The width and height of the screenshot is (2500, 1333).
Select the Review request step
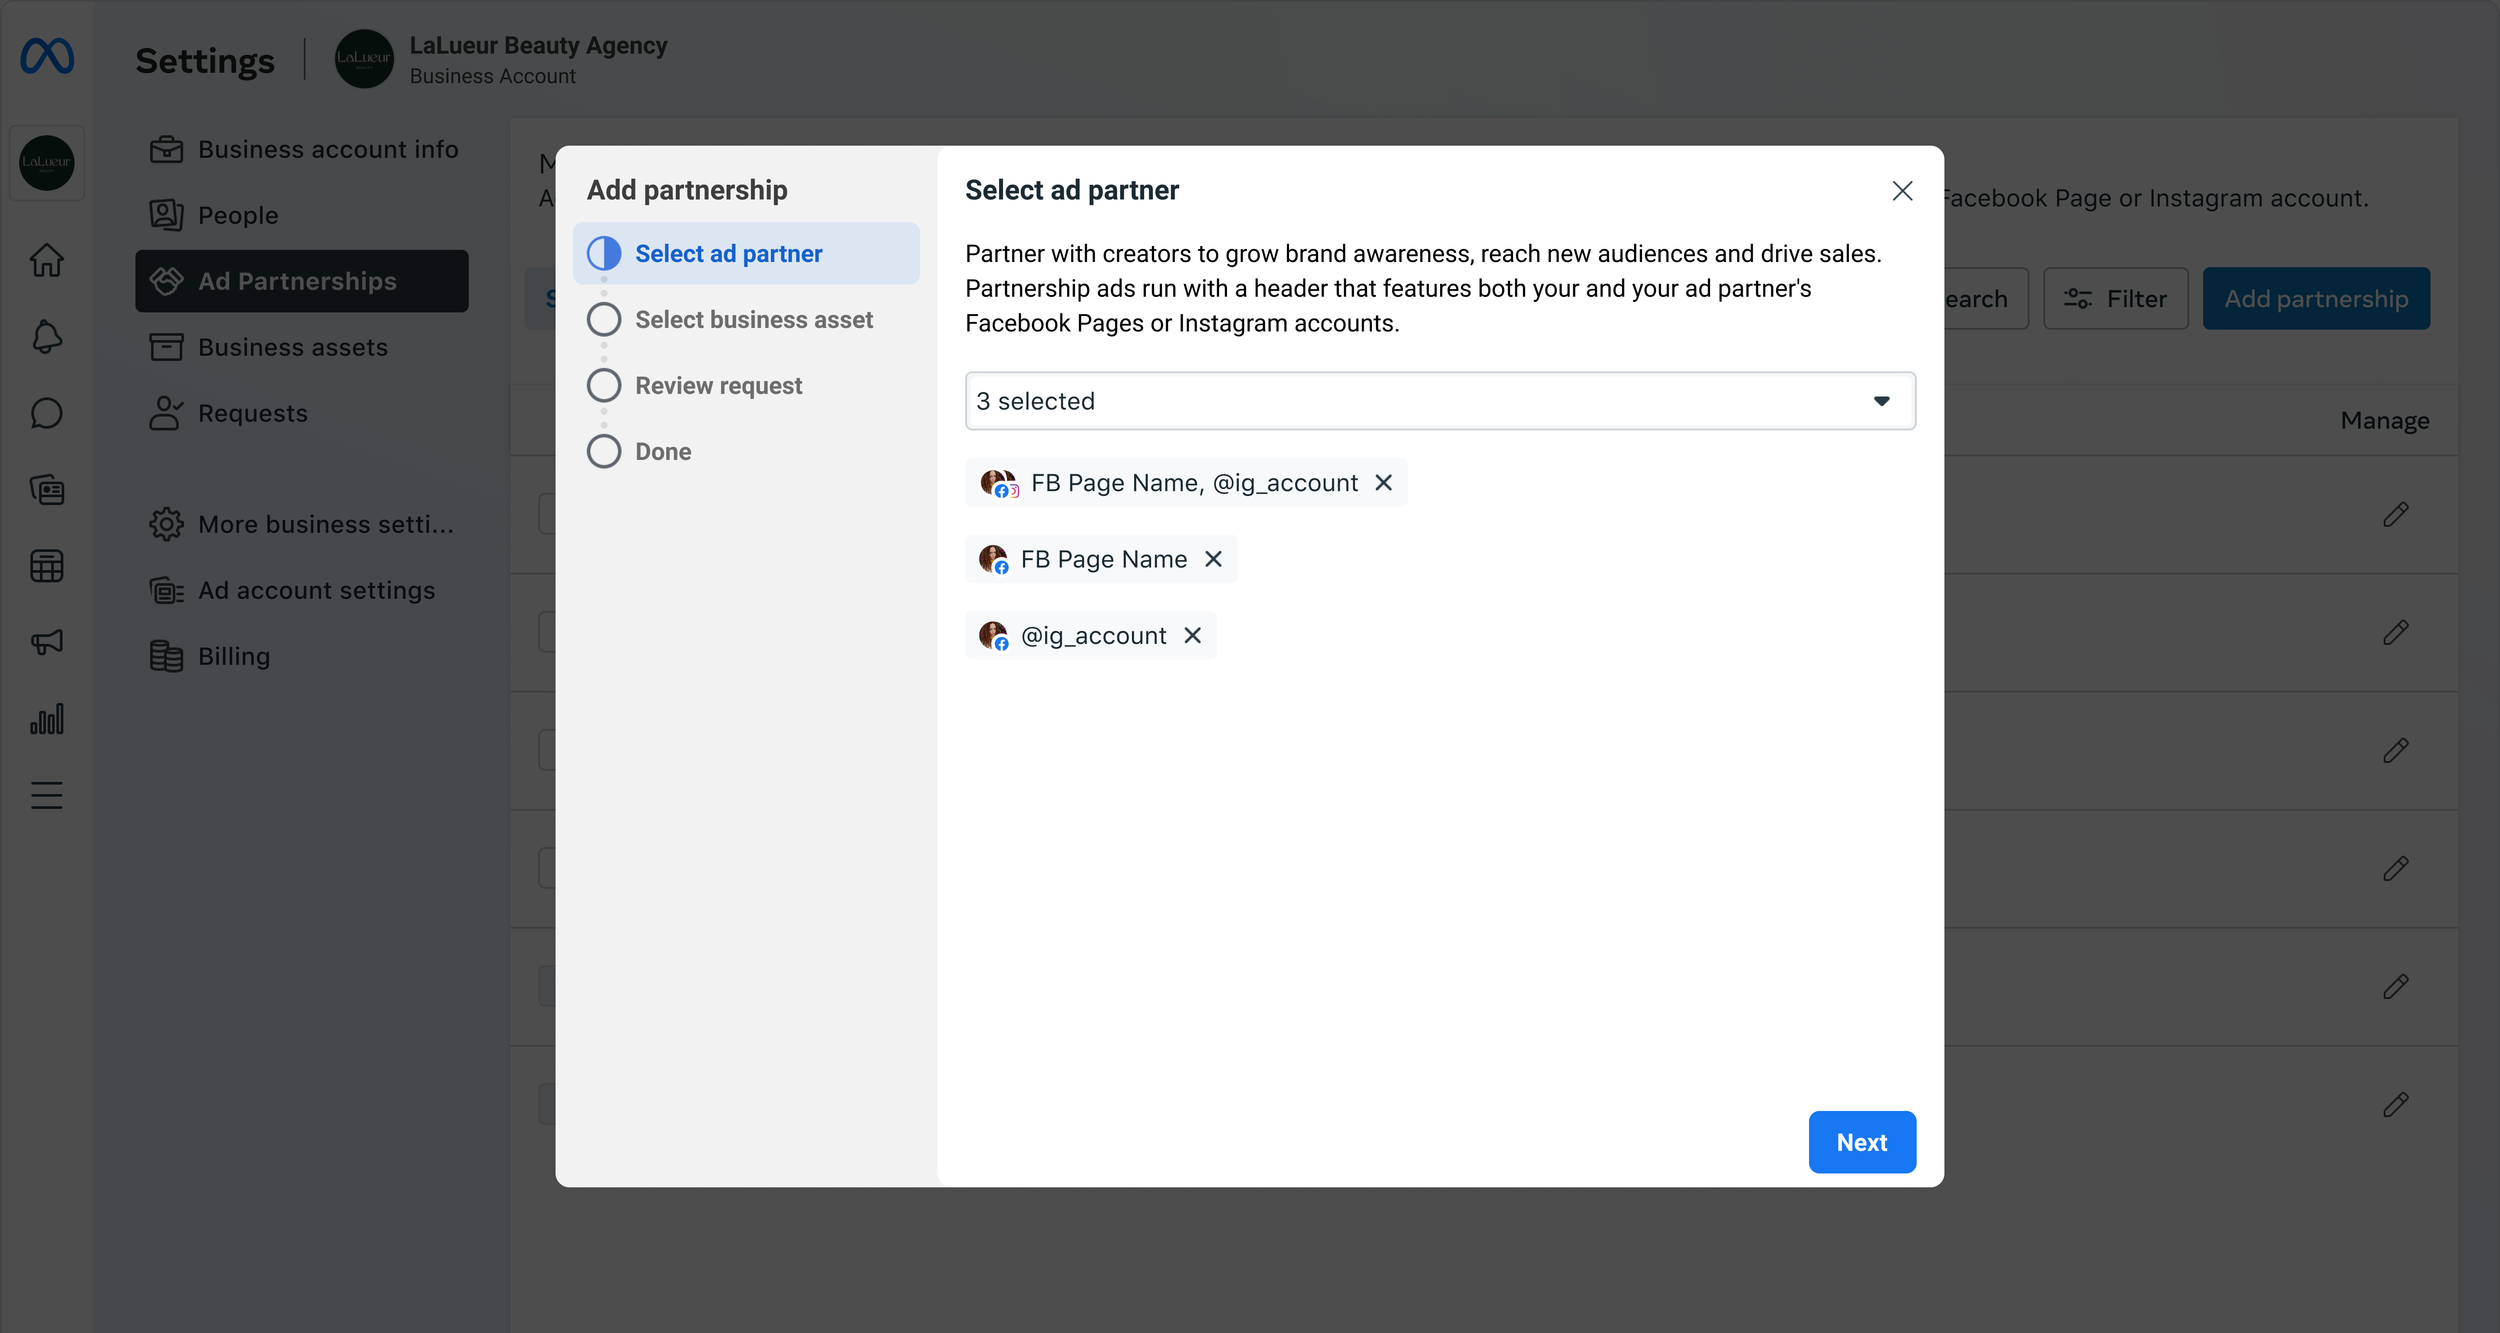(x=718, y=386)
